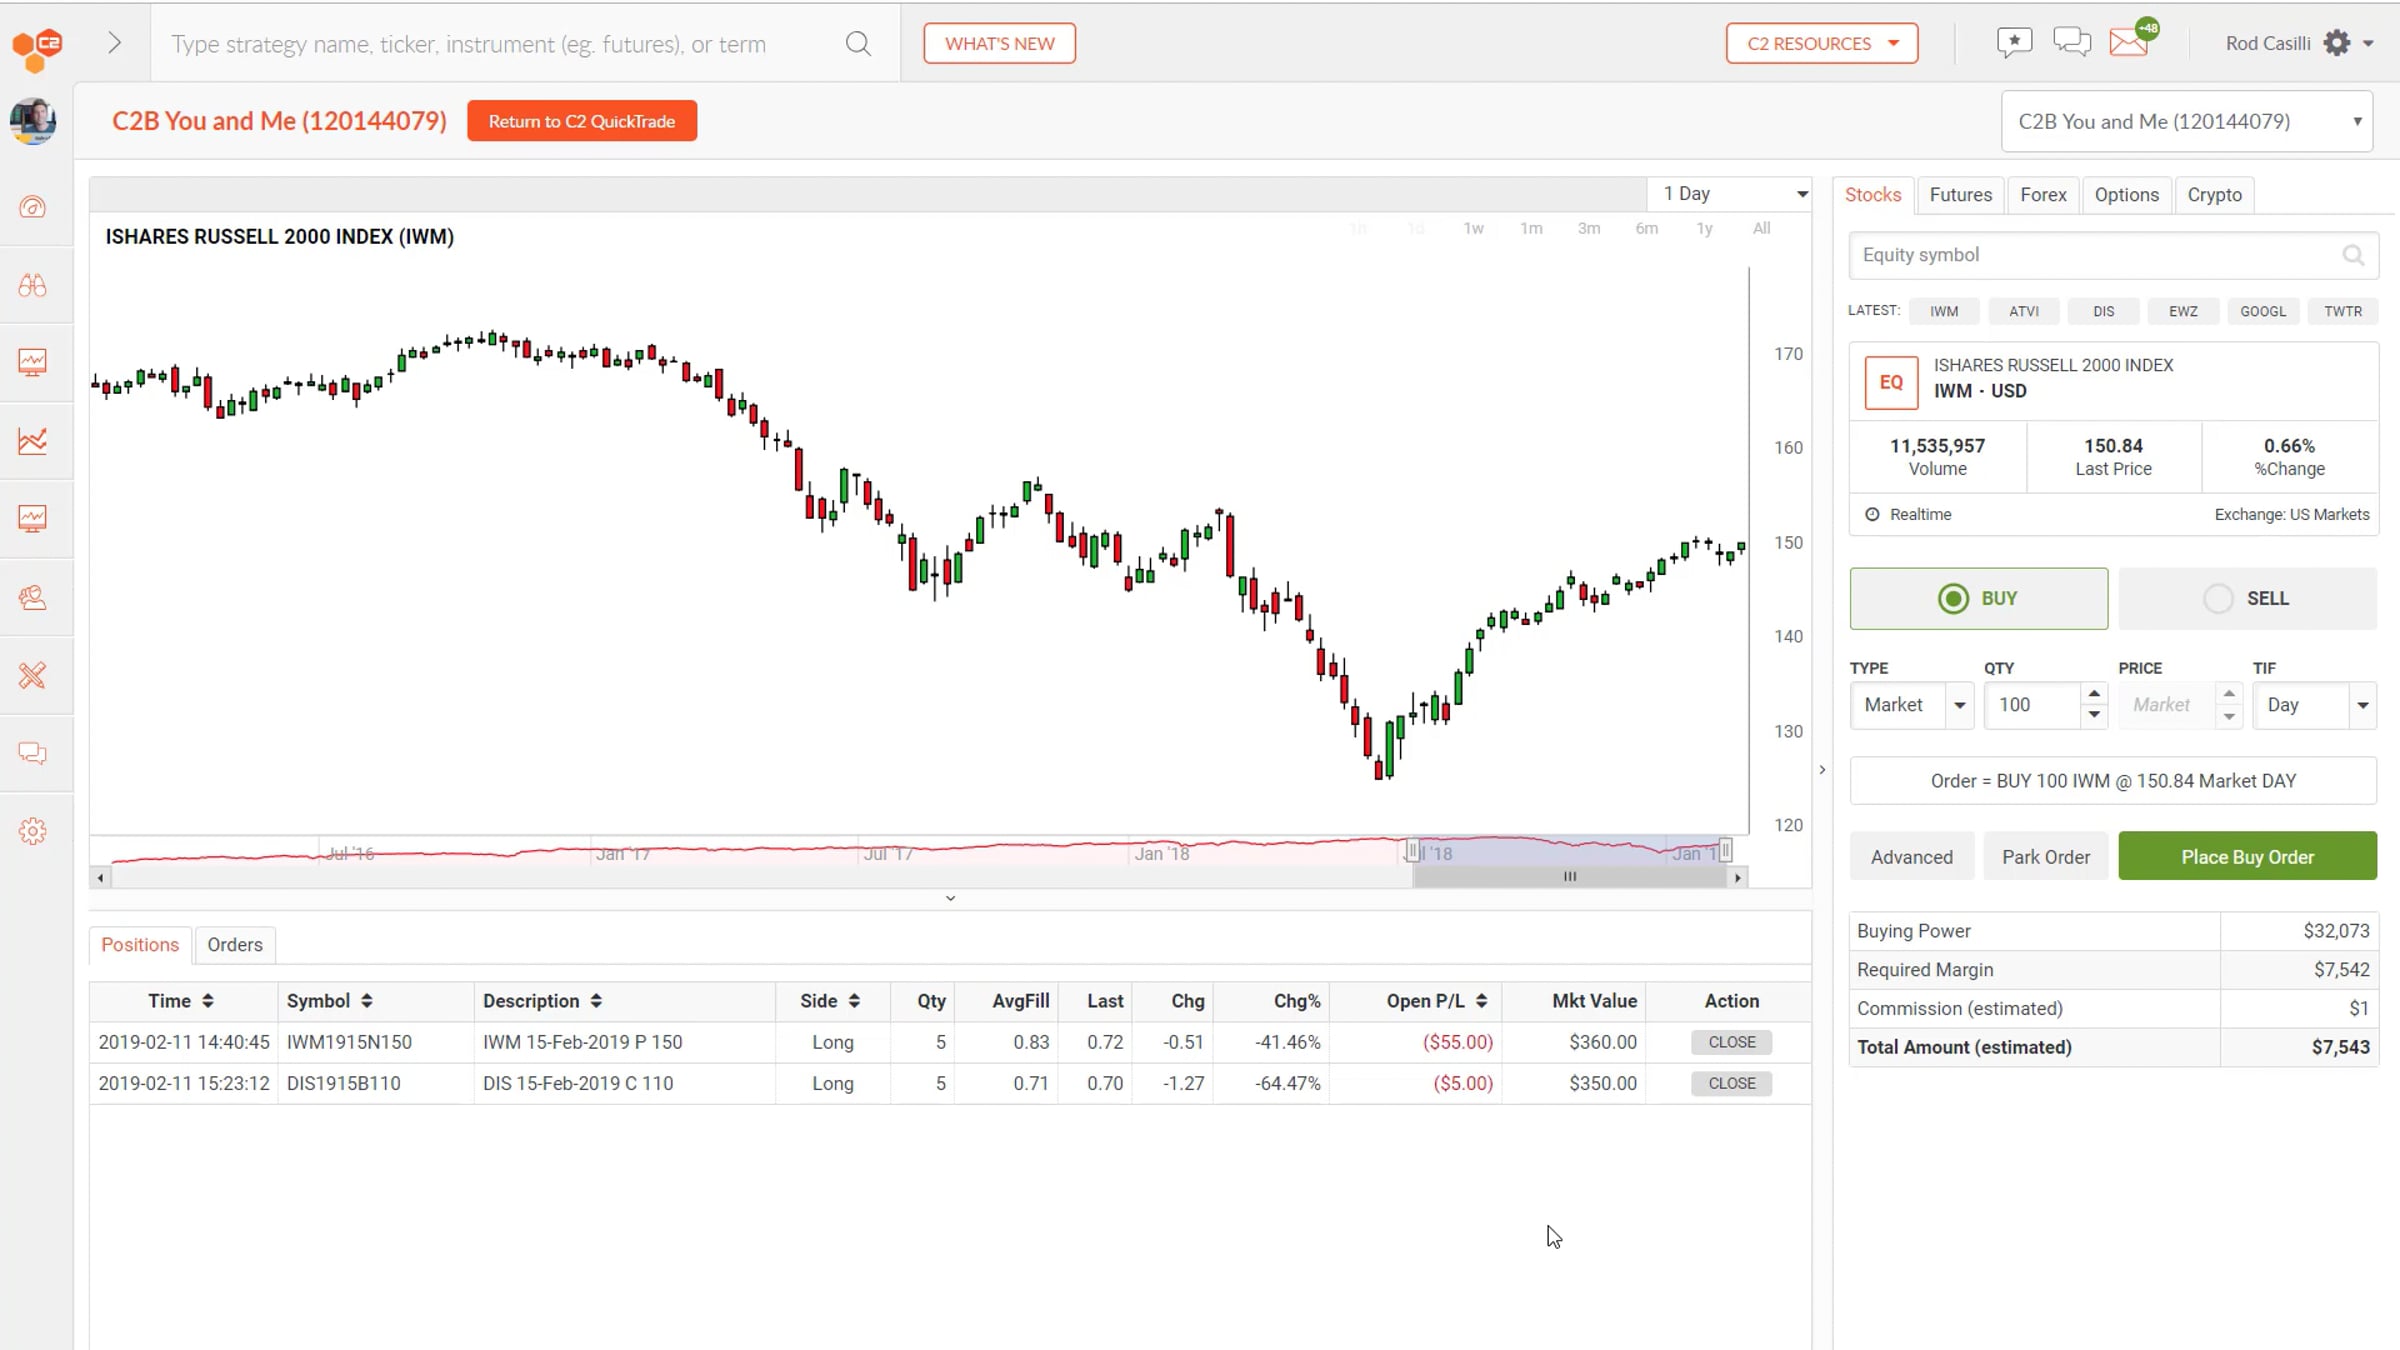Open the header conversations bubble icon
This screenshot has width=2400, height=1350.
coord(2072,42)
